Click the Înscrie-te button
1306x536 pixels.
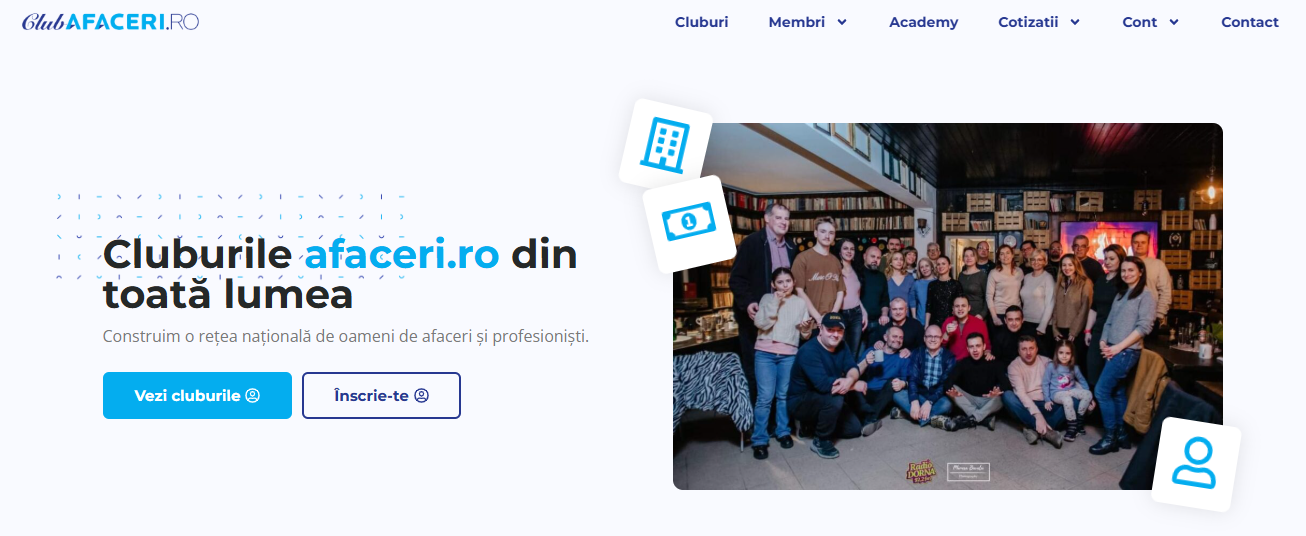click(381, 395)
